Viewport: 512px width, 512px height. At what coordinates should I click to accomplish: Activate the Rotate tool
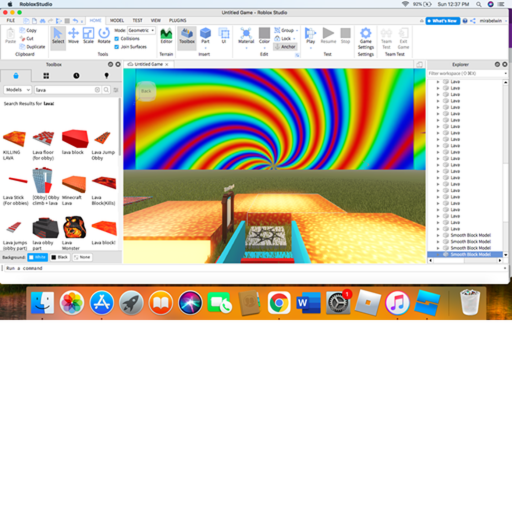(104, 35)
